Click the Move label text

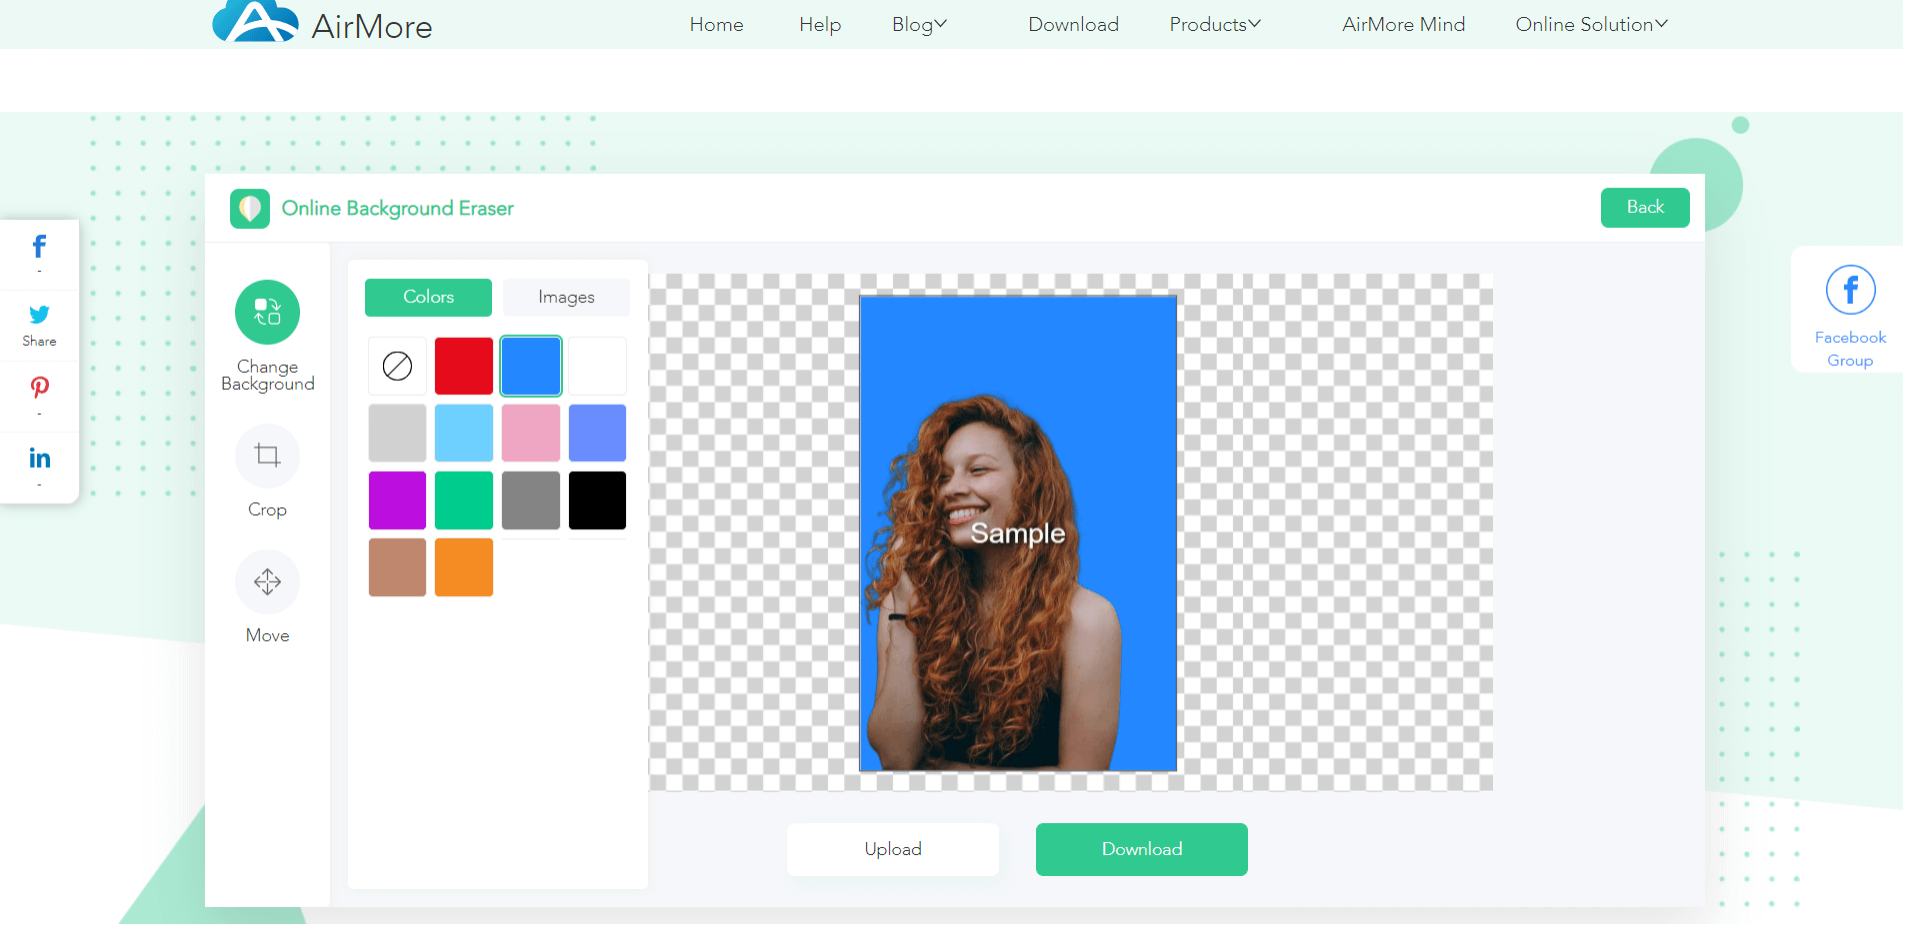[x=267, y=635]
